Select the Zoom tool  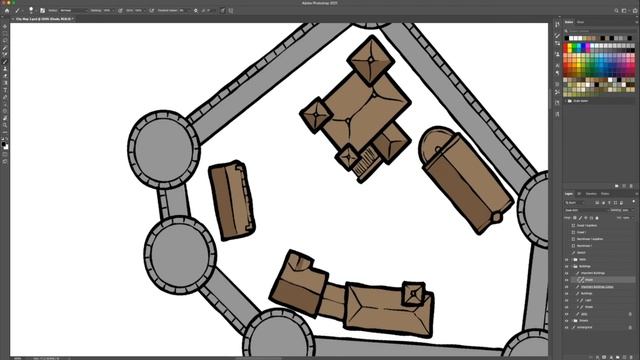[5, 125]
